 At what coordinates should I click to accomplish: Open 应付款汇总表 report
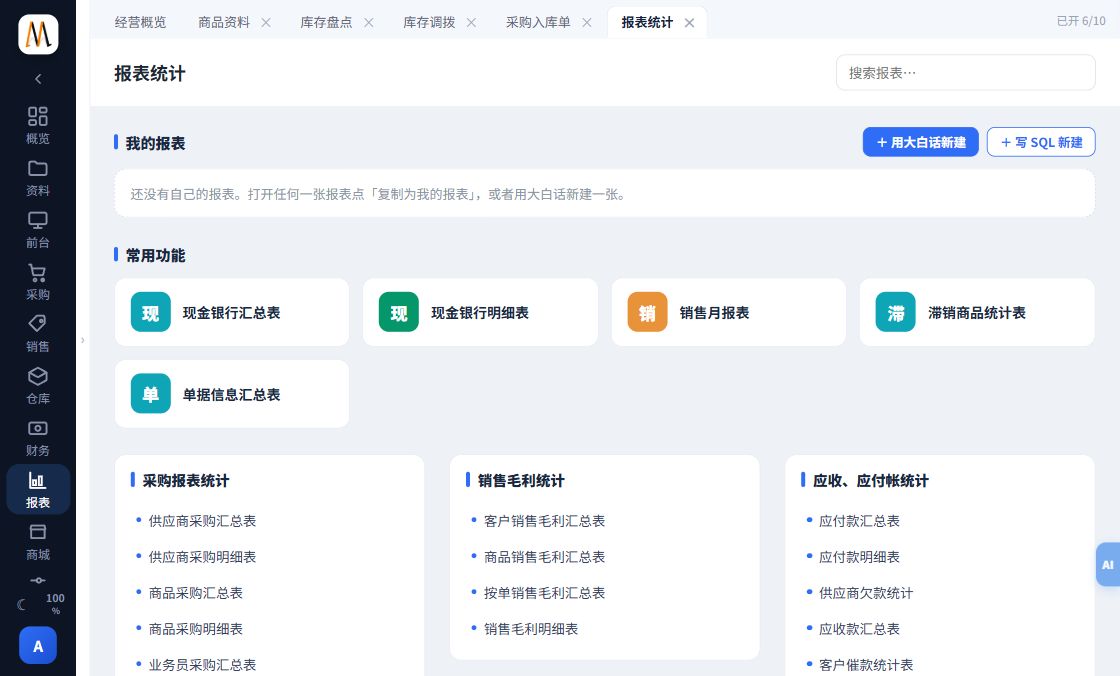(x=859, y=521)
